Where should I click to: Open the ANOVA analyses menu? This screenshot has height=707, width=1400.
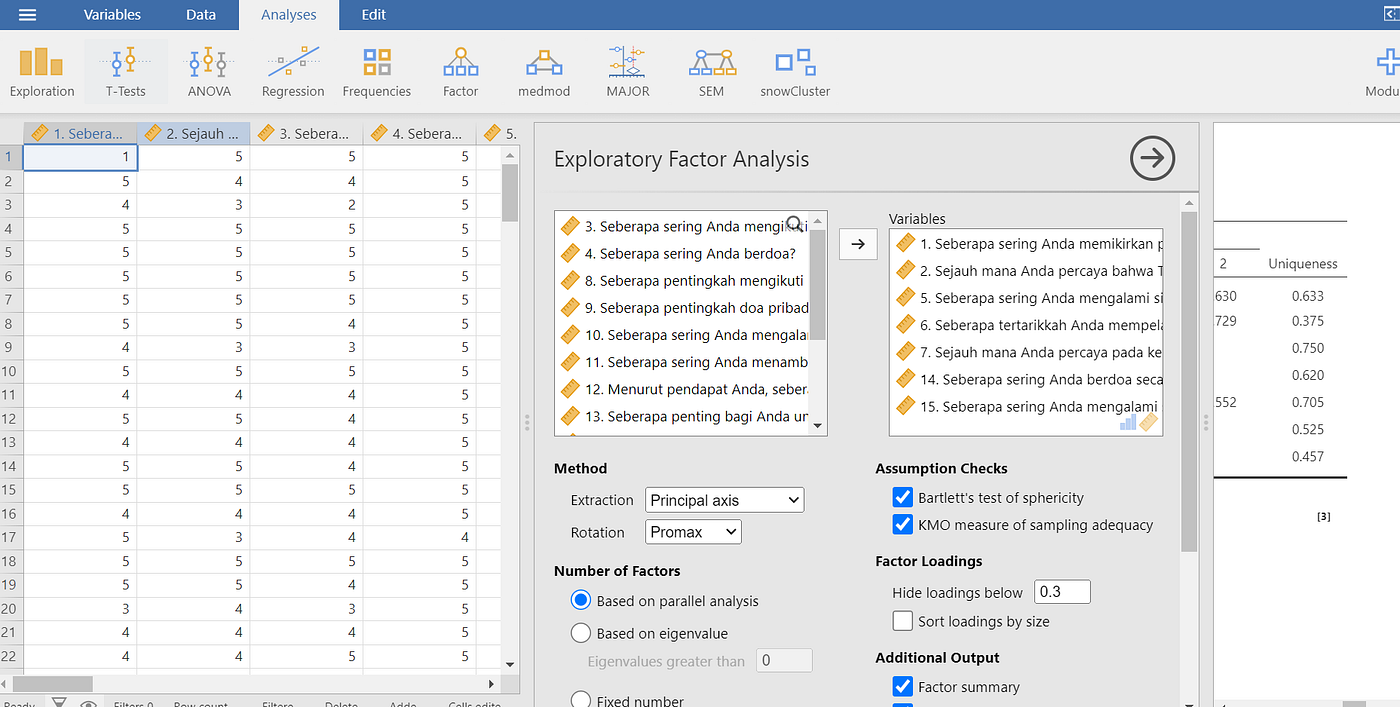pyautogui.click(x=209, y=72)
